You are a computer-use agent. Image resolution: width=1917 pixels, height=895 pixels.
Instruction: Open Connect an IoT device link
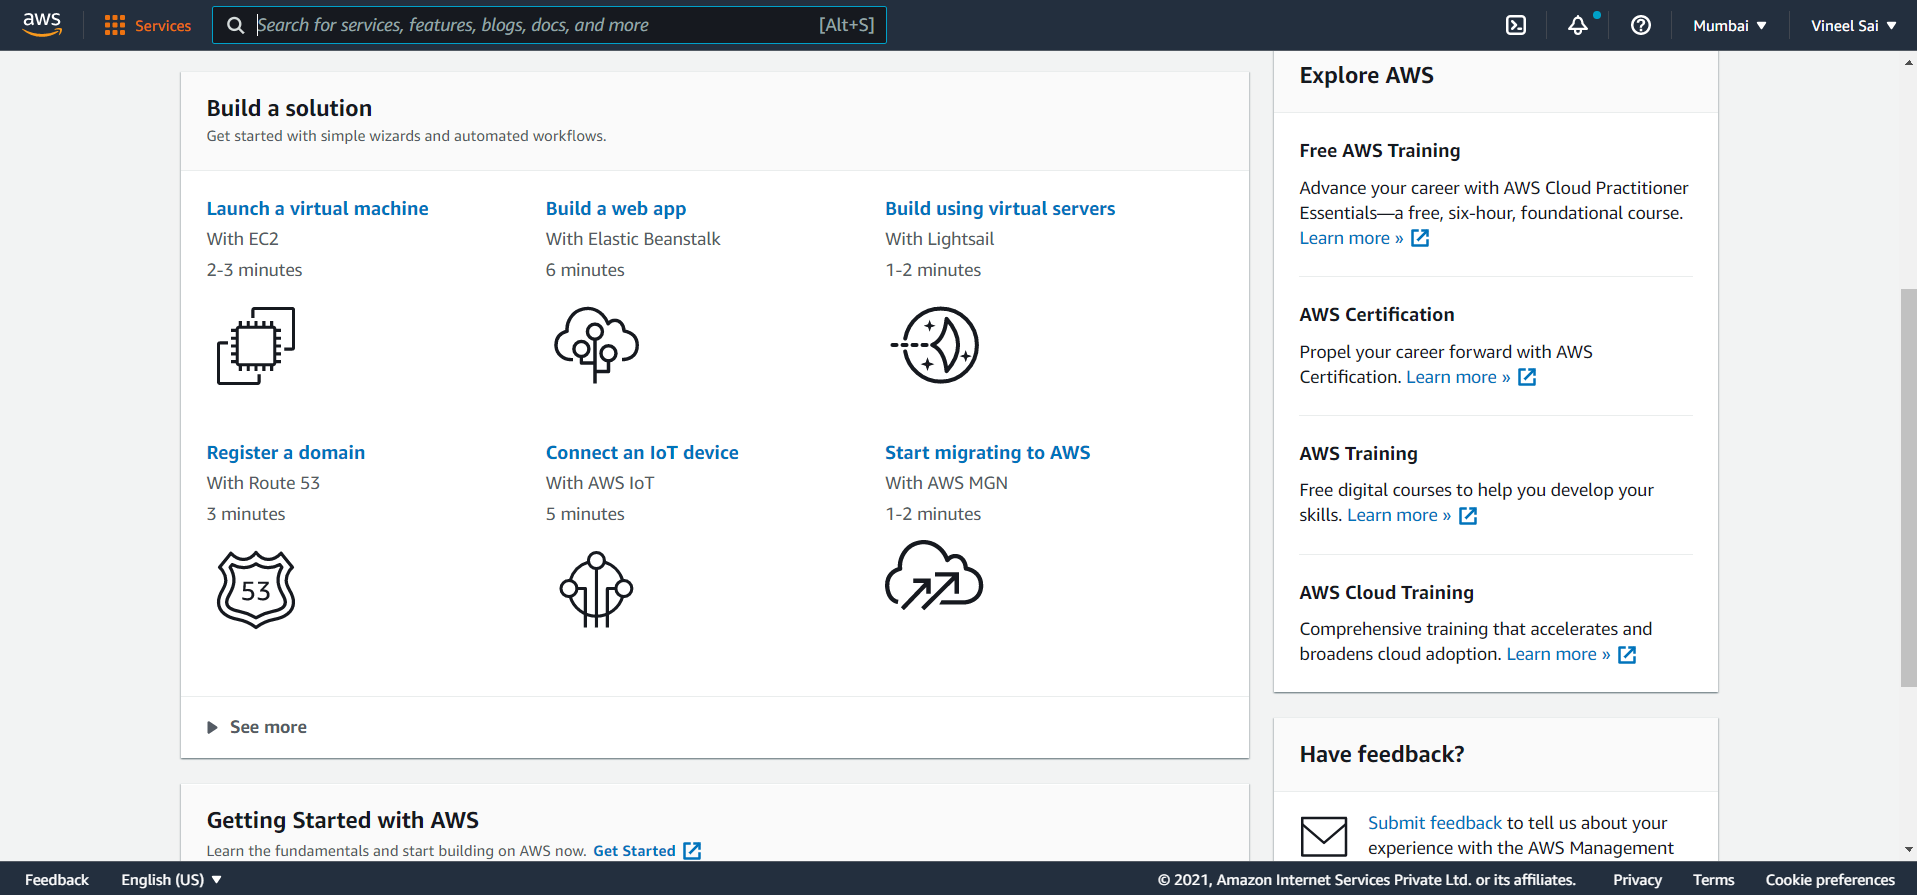pyautogui.click(x=642, y=452)
